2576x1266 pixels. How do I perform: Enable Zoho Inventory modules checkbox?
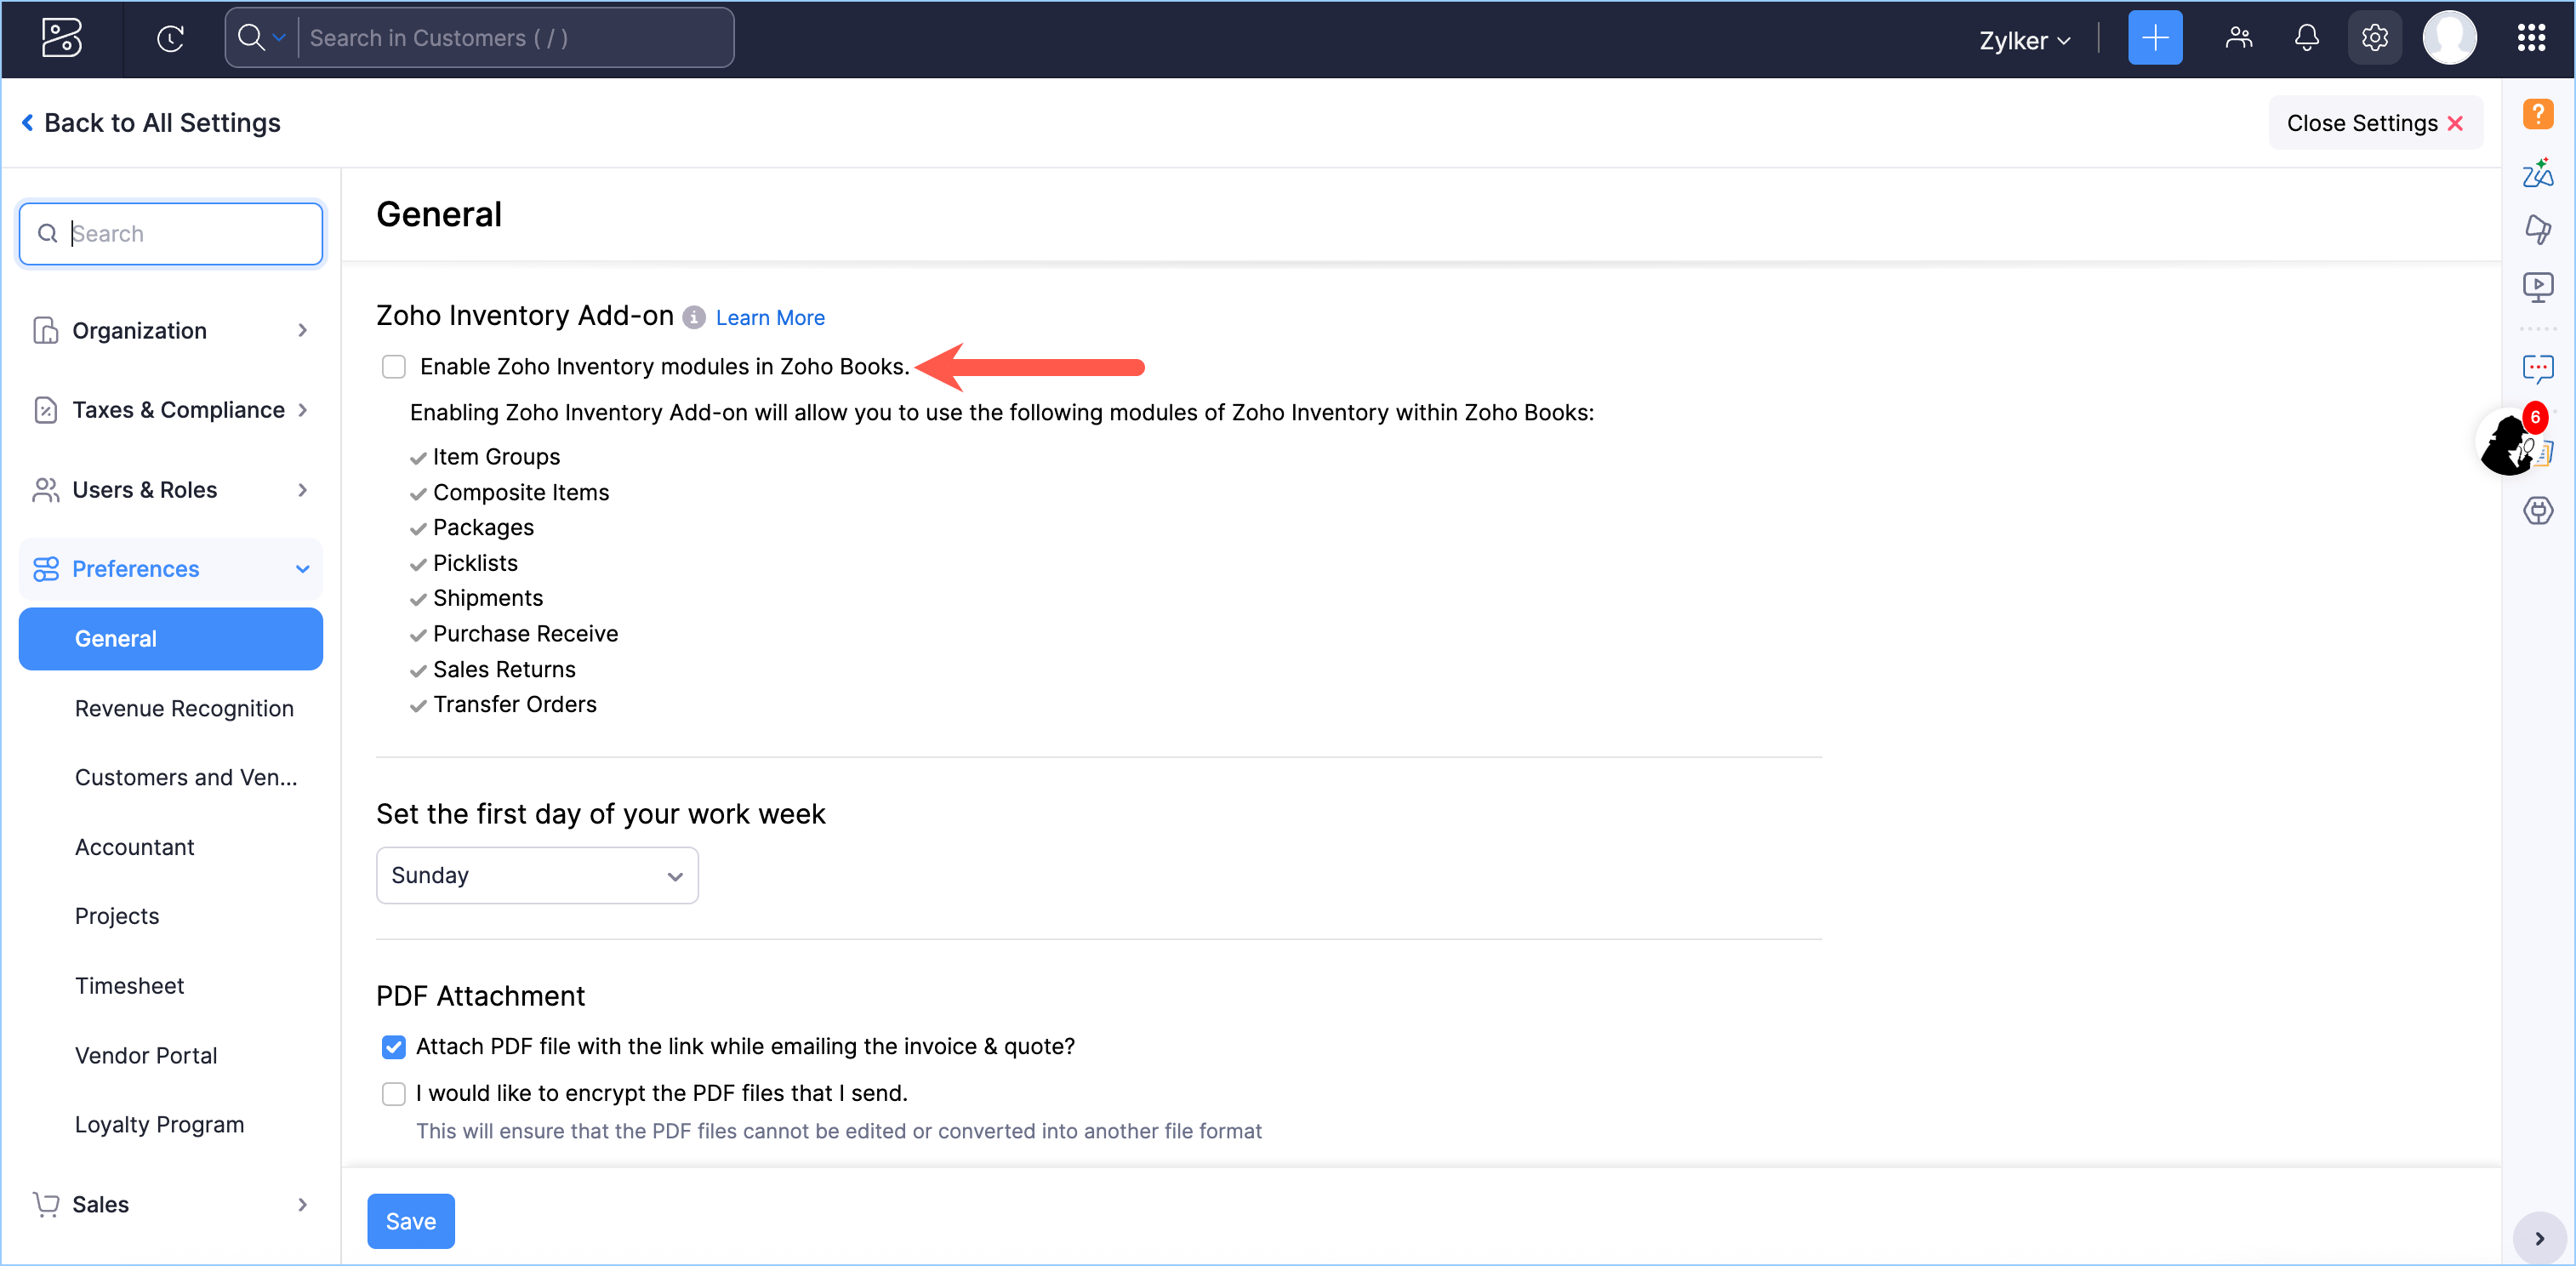pyautogui.click(x=394, y=367)
